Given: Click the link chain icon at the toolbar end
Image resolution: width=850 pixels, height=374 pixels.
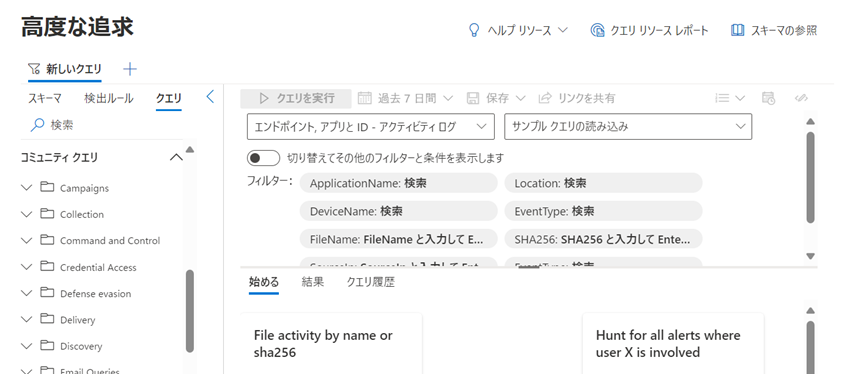Looking at the screenshot, I should pos(801,98).
